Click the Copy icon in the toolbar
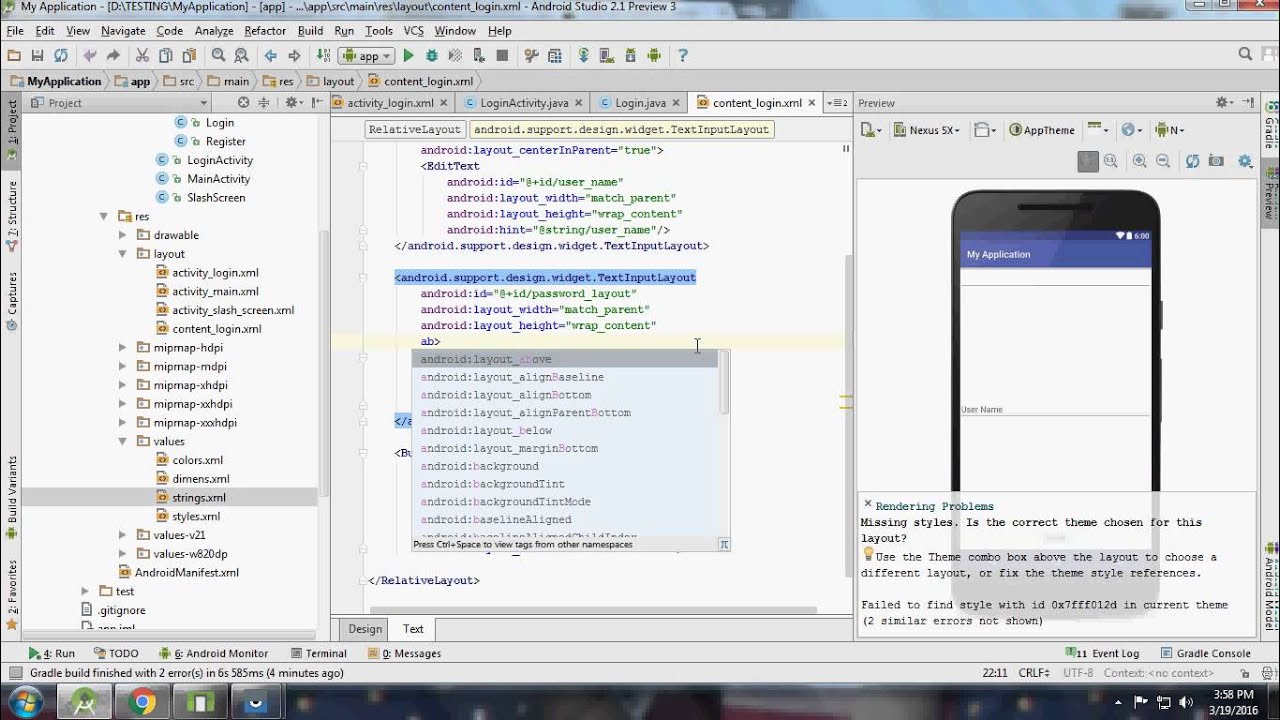The height and width of the screenshot is (720, 1280). click(165, 56)
